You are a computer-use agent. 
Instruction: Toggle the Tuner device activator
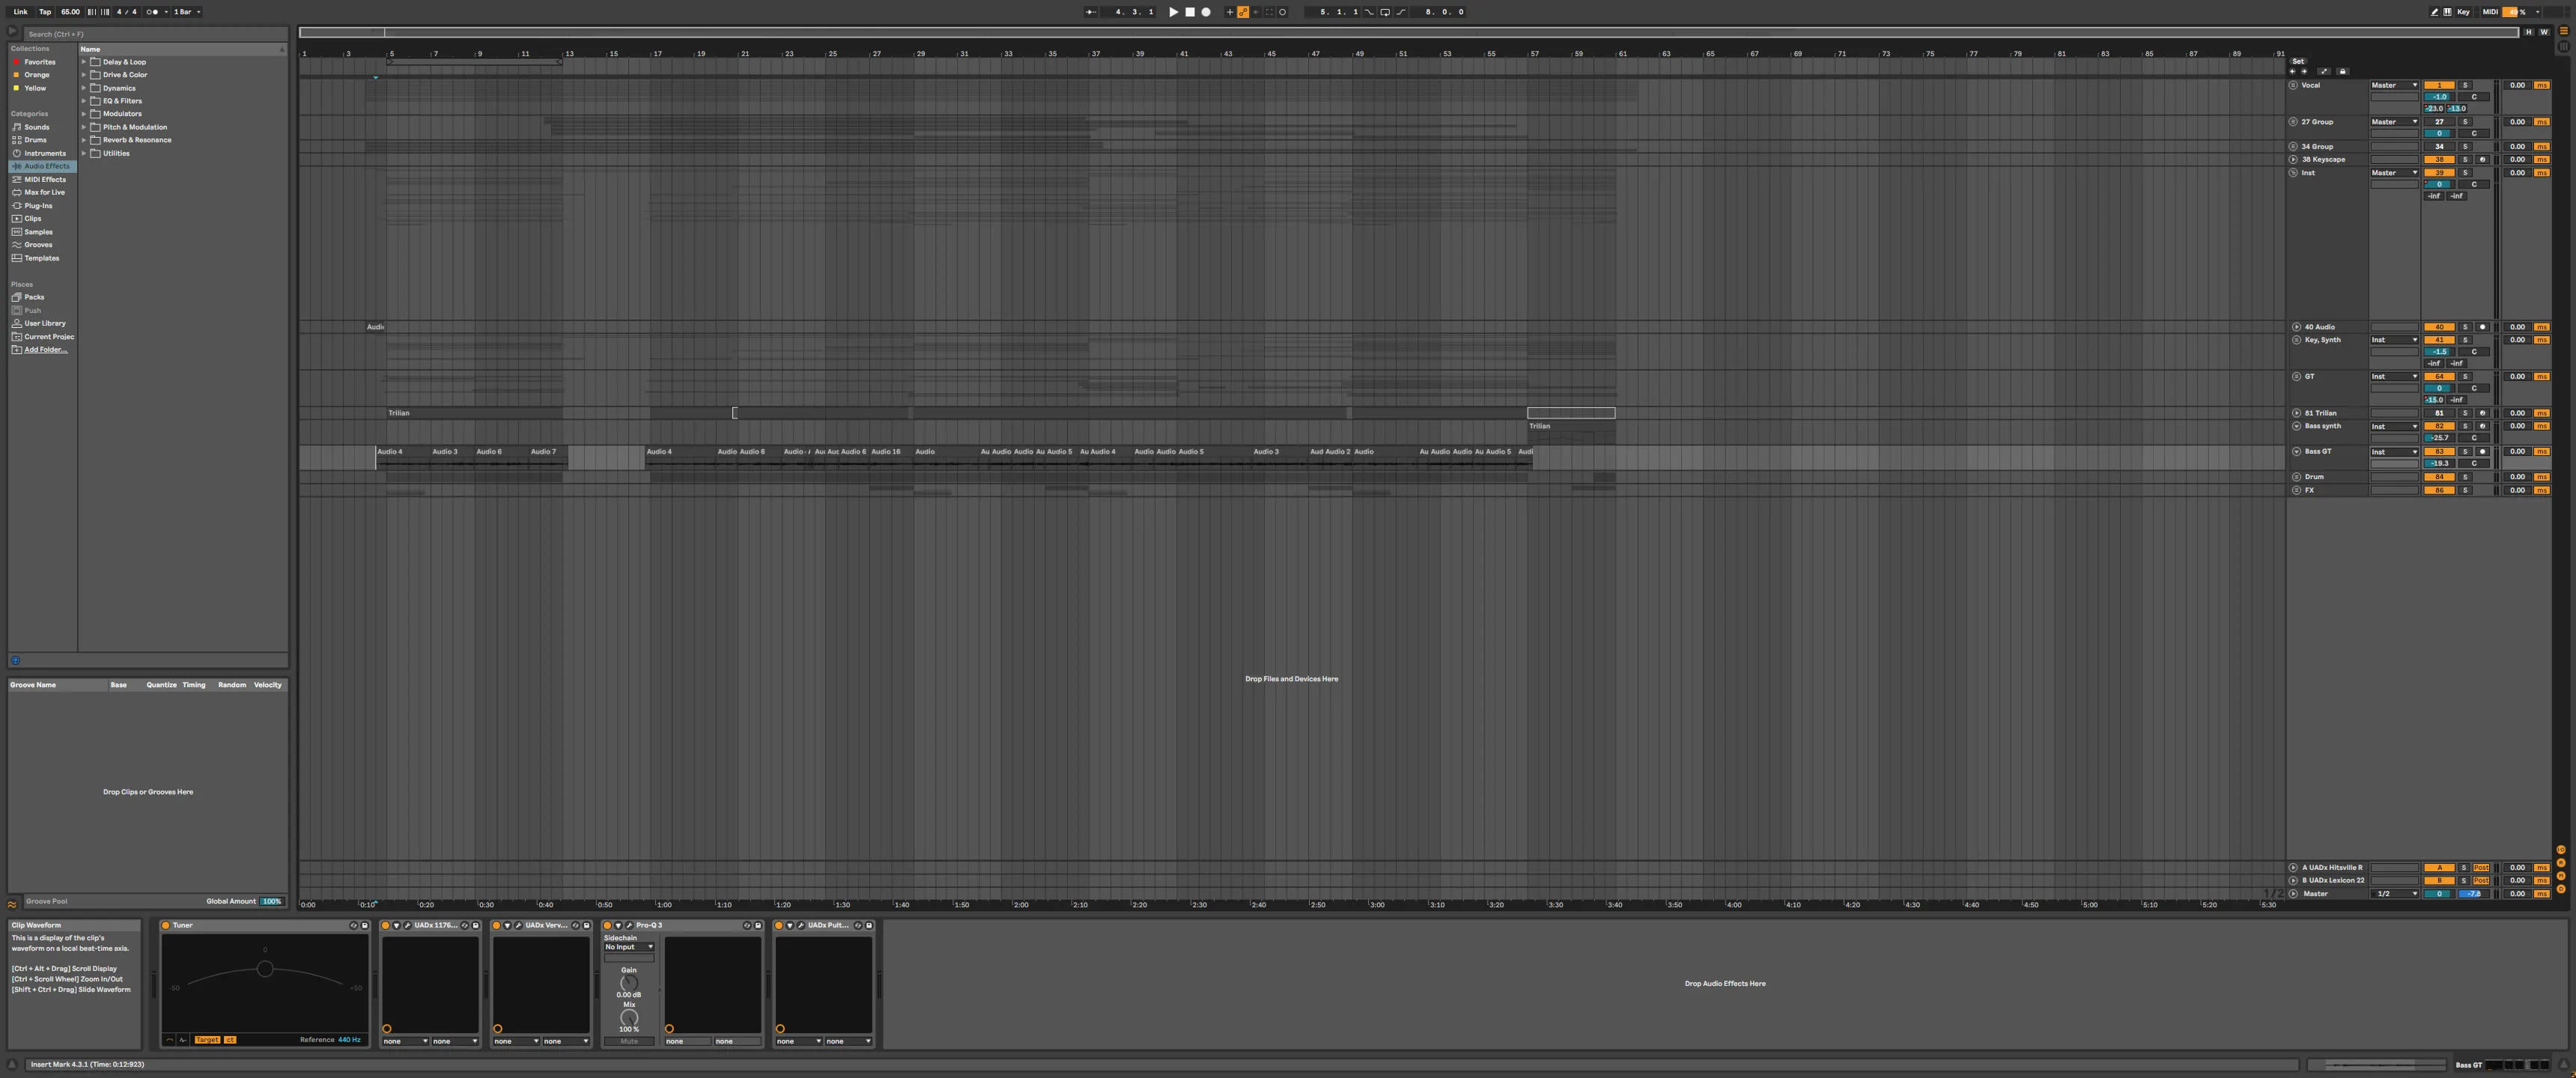166,925
